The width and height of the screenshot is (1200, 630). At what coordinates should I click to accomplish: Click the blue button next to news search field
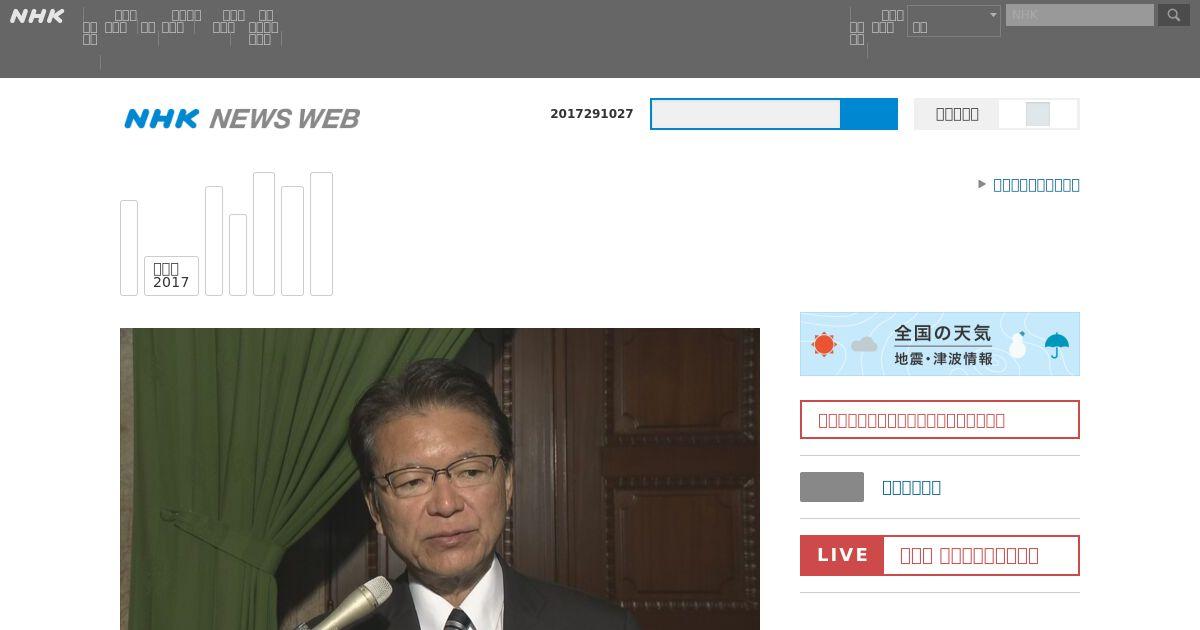(869, 114)
